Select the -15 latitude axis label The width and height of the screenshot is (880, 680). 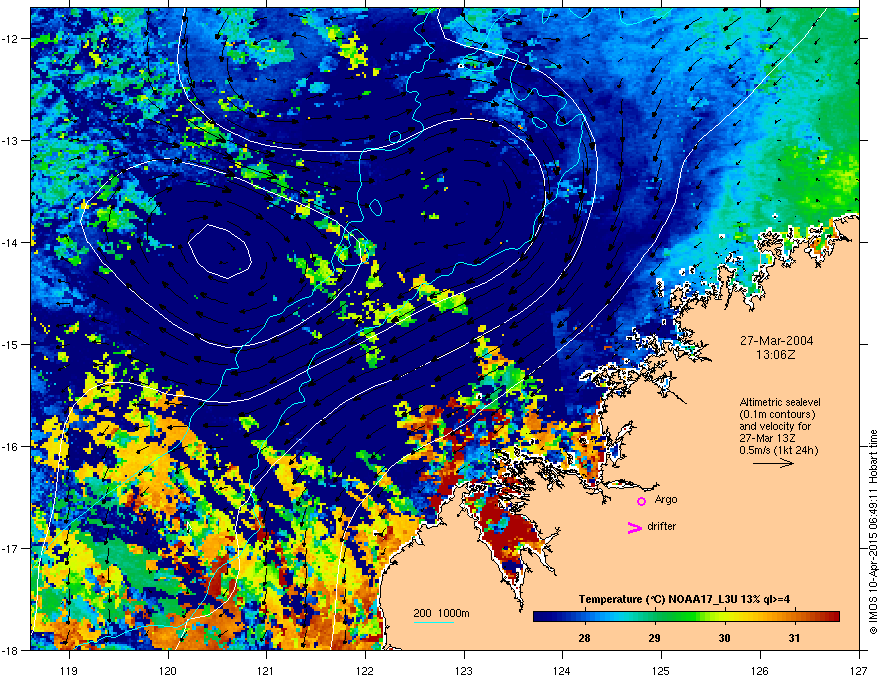(x=11, y=344)
